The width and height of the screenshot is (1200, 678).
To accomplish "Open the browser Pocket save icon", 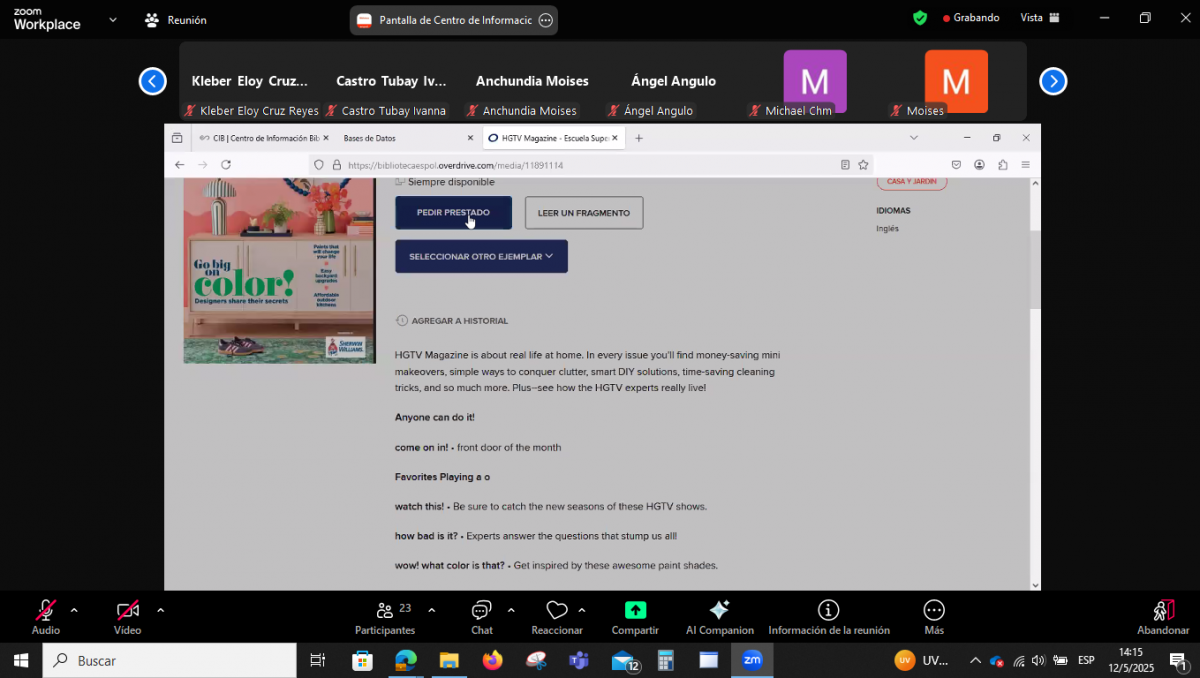I will 956,165.
